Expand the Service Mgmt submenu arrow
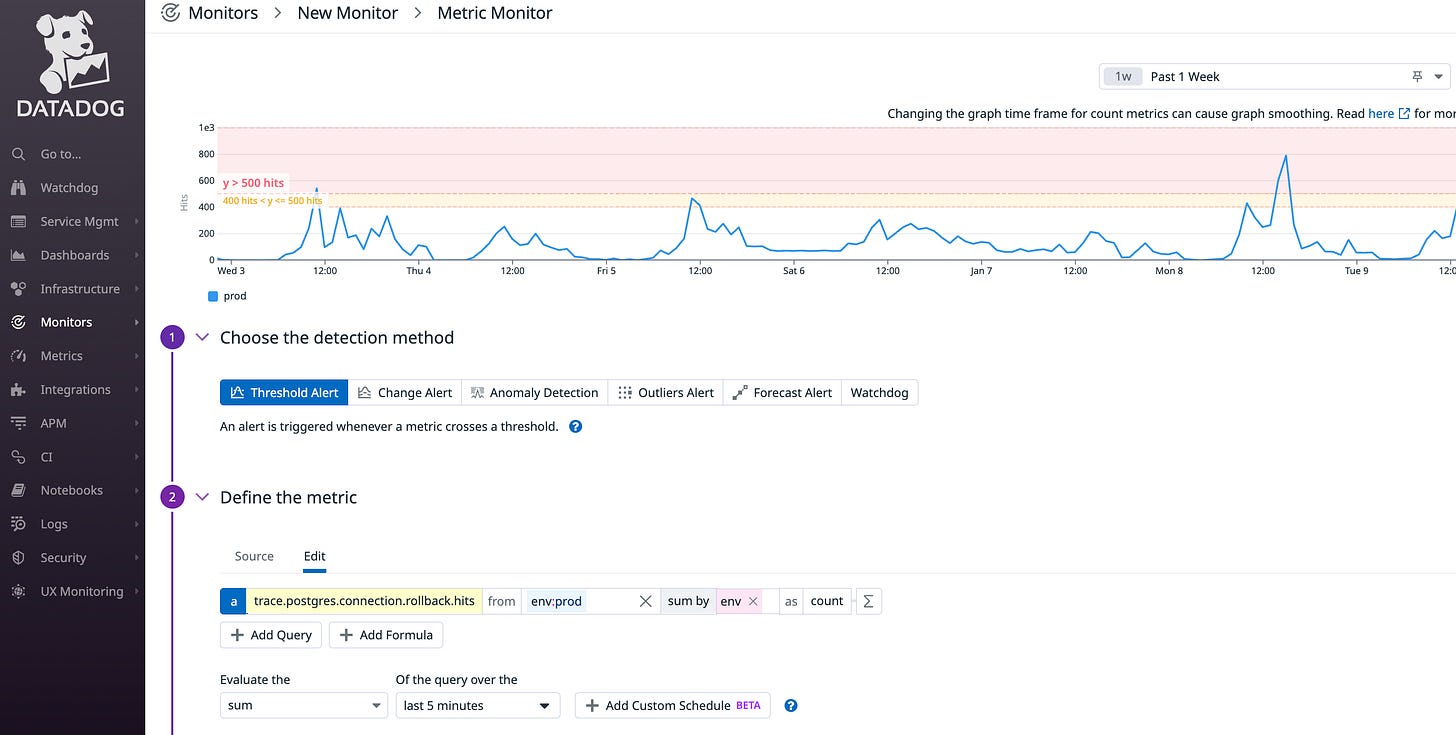This screenshot has width=1456, height=735. [x=136, y=222]
